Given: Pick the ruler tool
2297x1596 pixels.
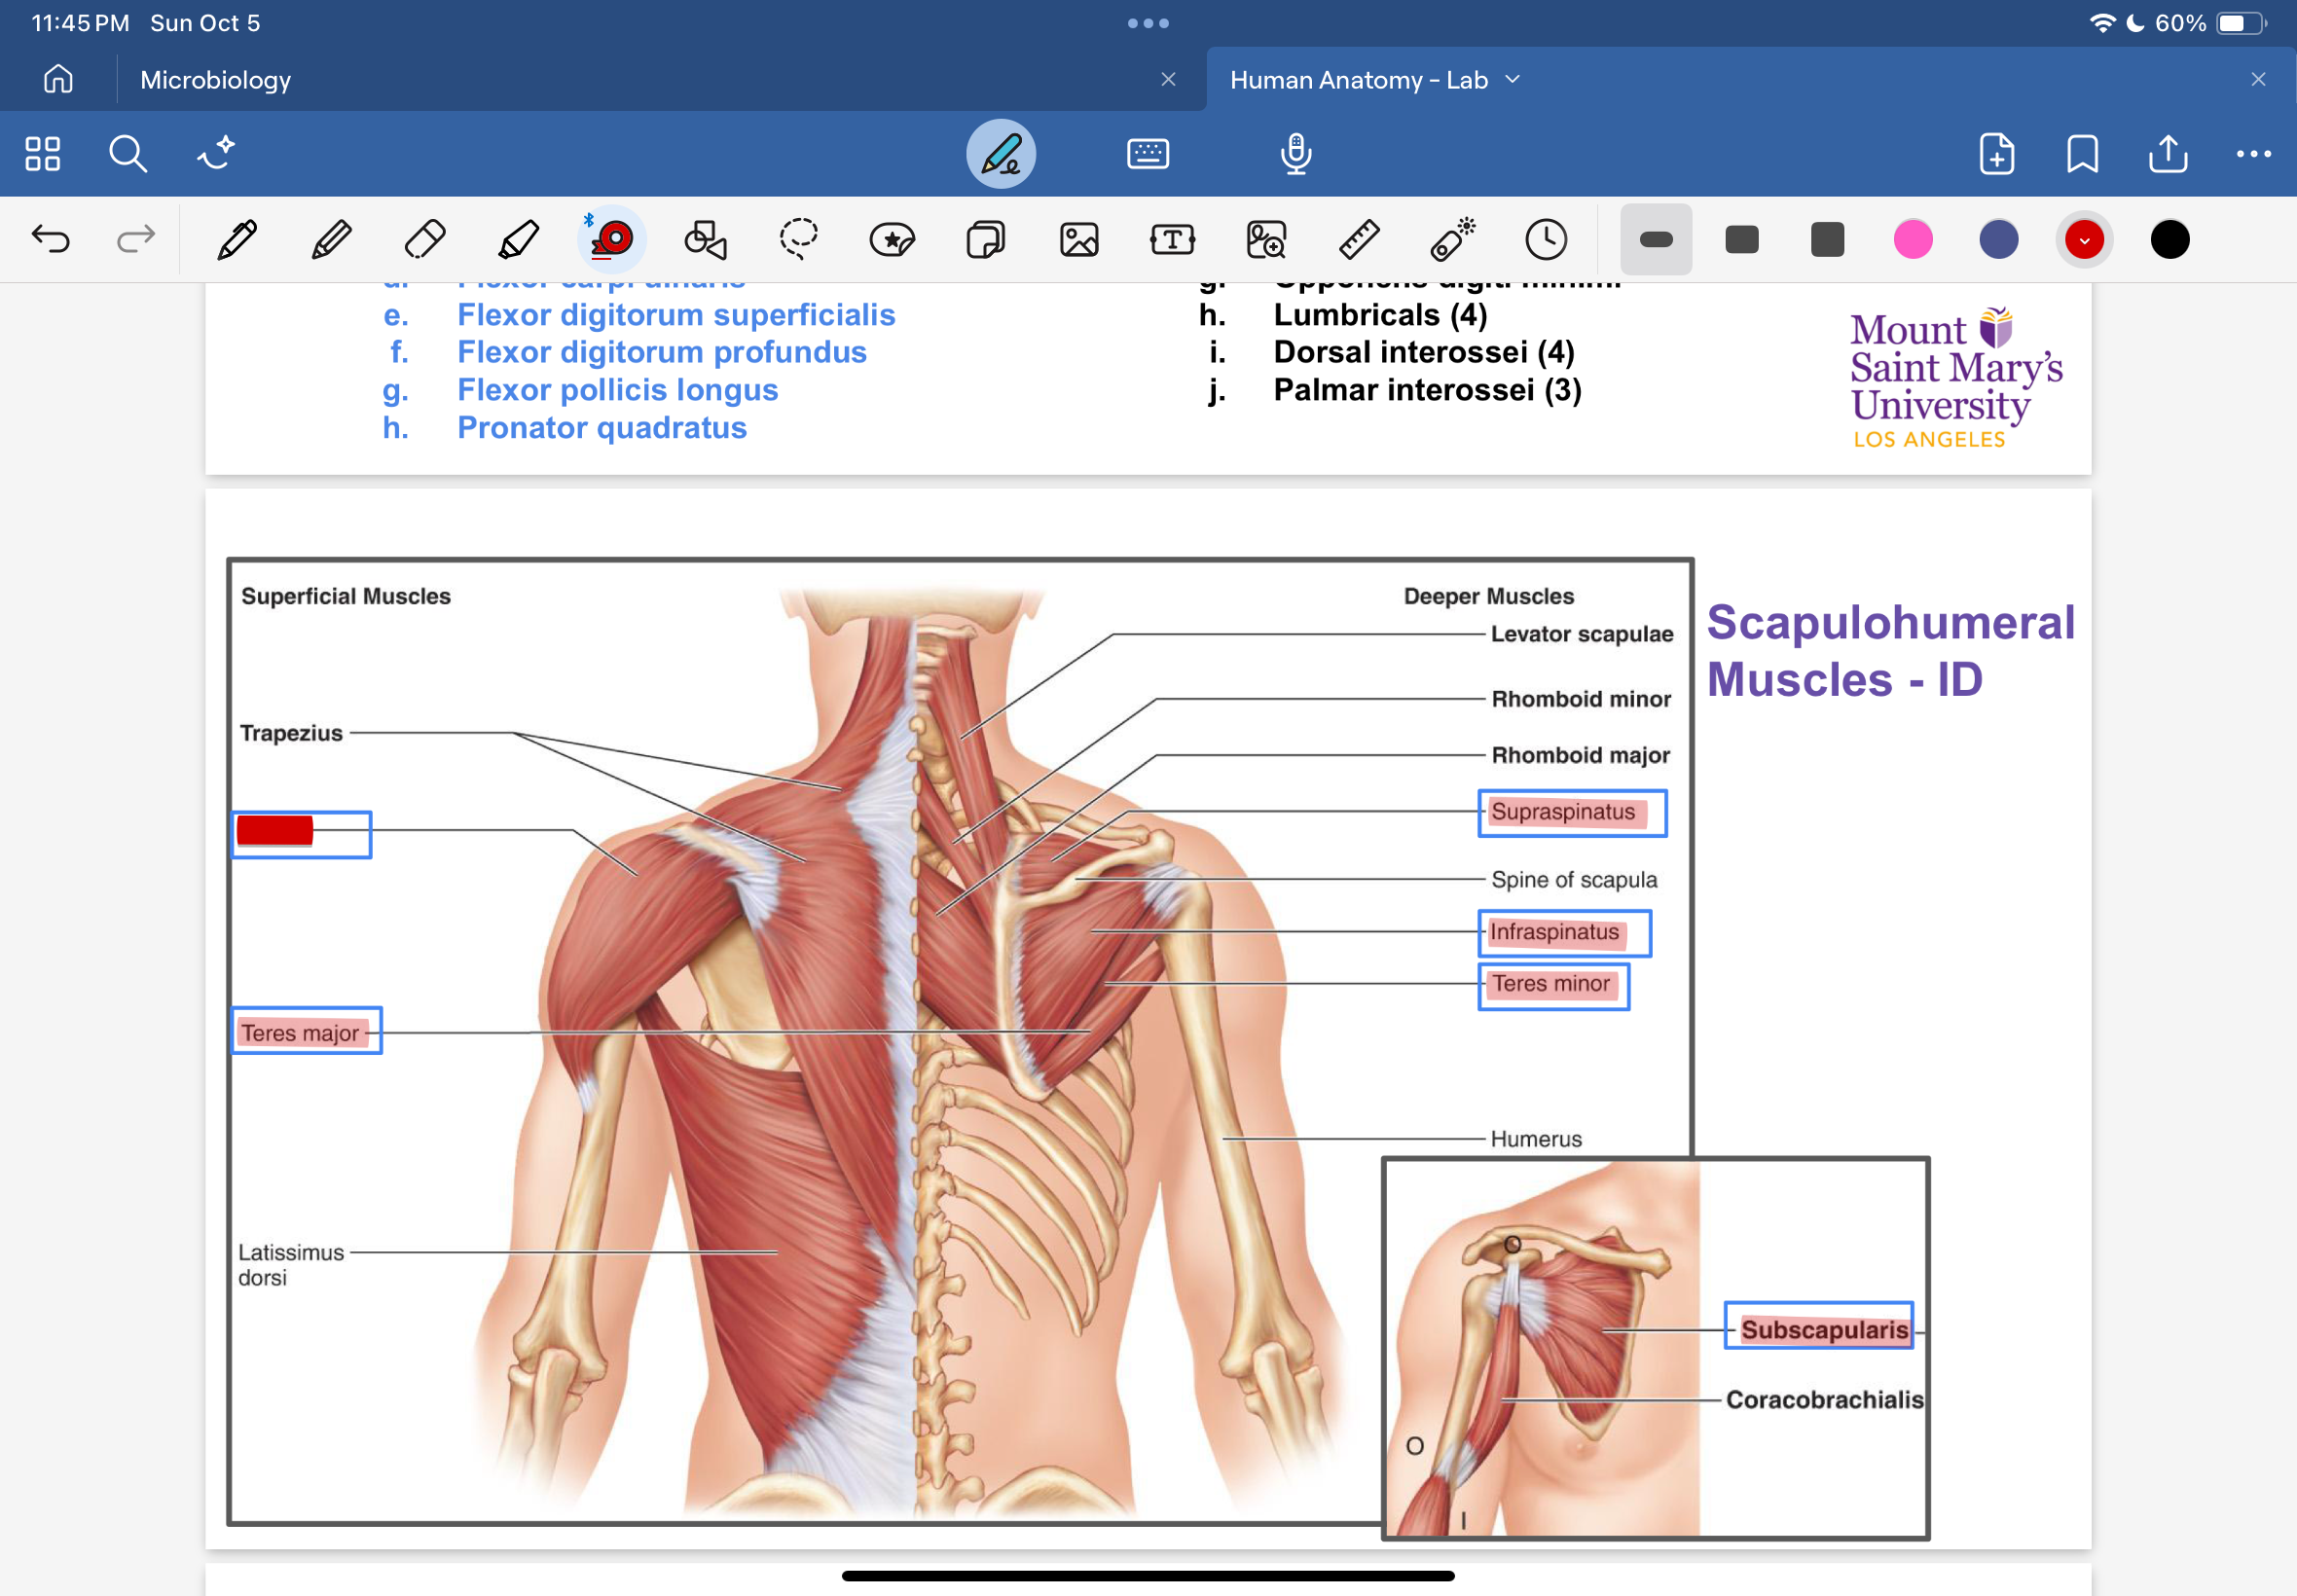Looking at the screenshot, I should [1359, 240].
